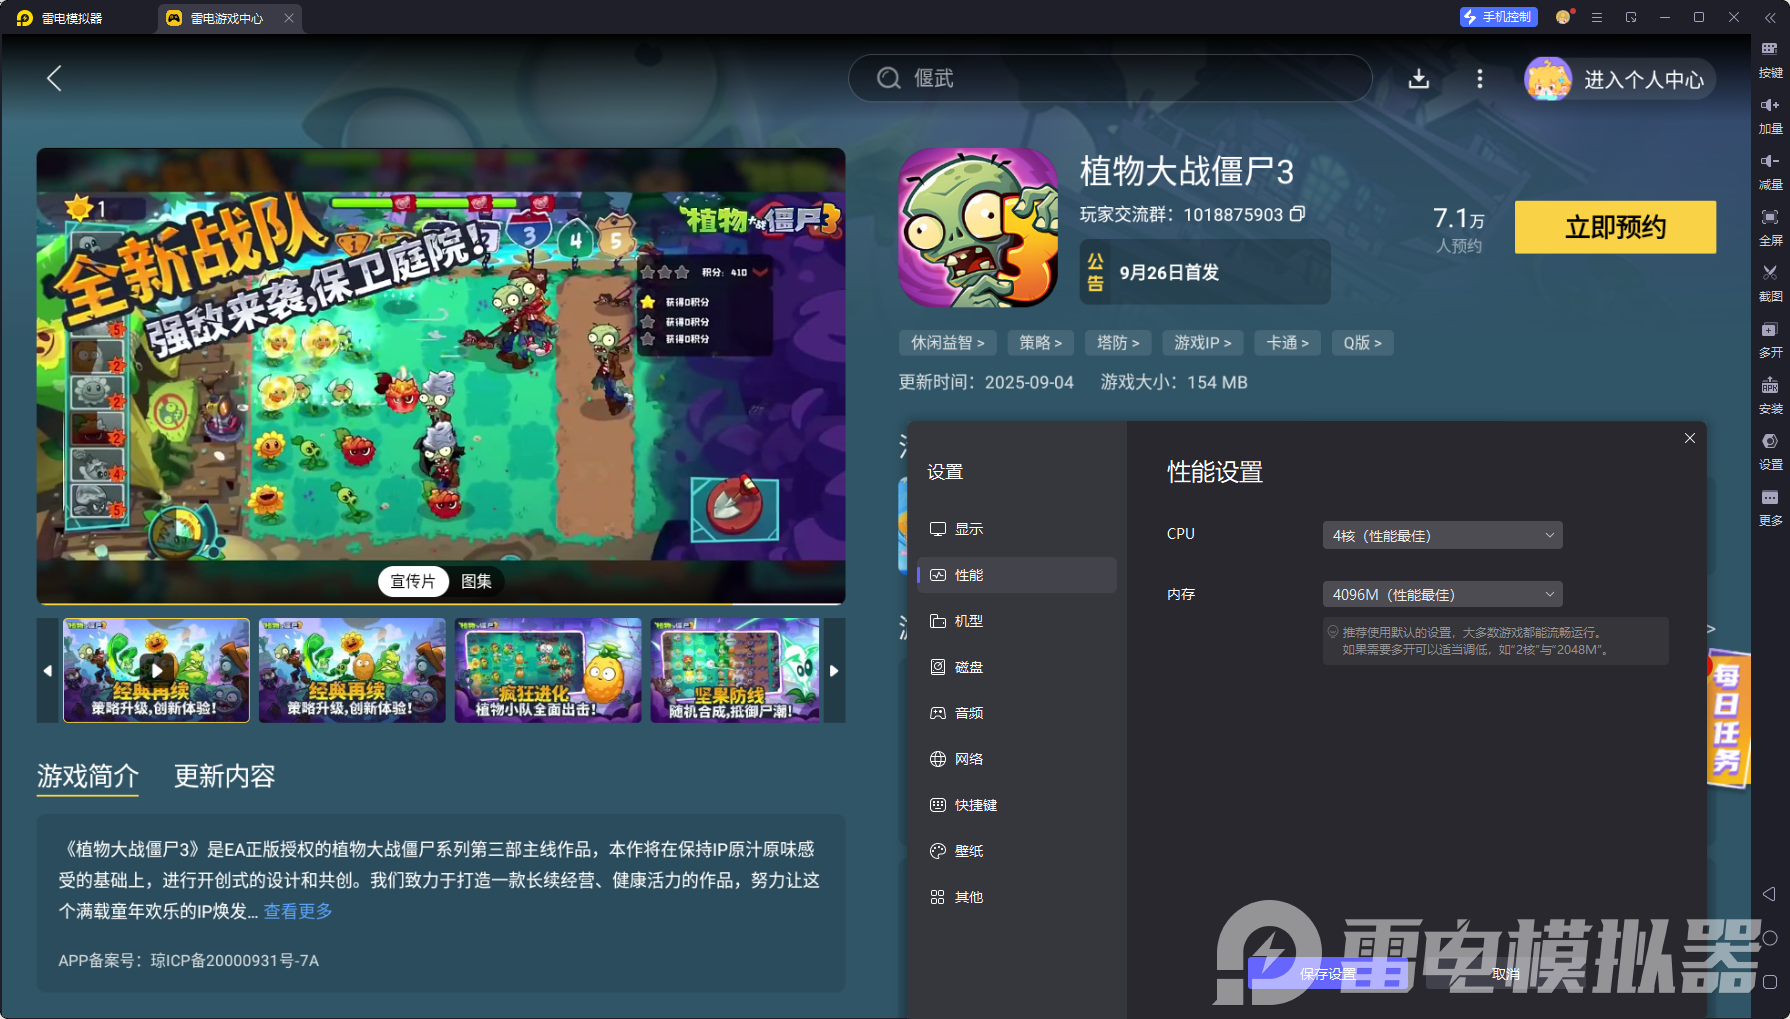1790x1019 pixels.
Task: Click the 加量 volume up sidebar icon
Action: coord(1770,116)
